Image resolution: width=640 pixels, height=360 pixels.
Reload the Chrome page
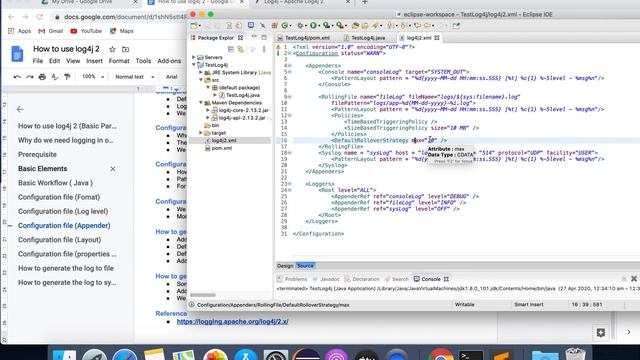40,17
